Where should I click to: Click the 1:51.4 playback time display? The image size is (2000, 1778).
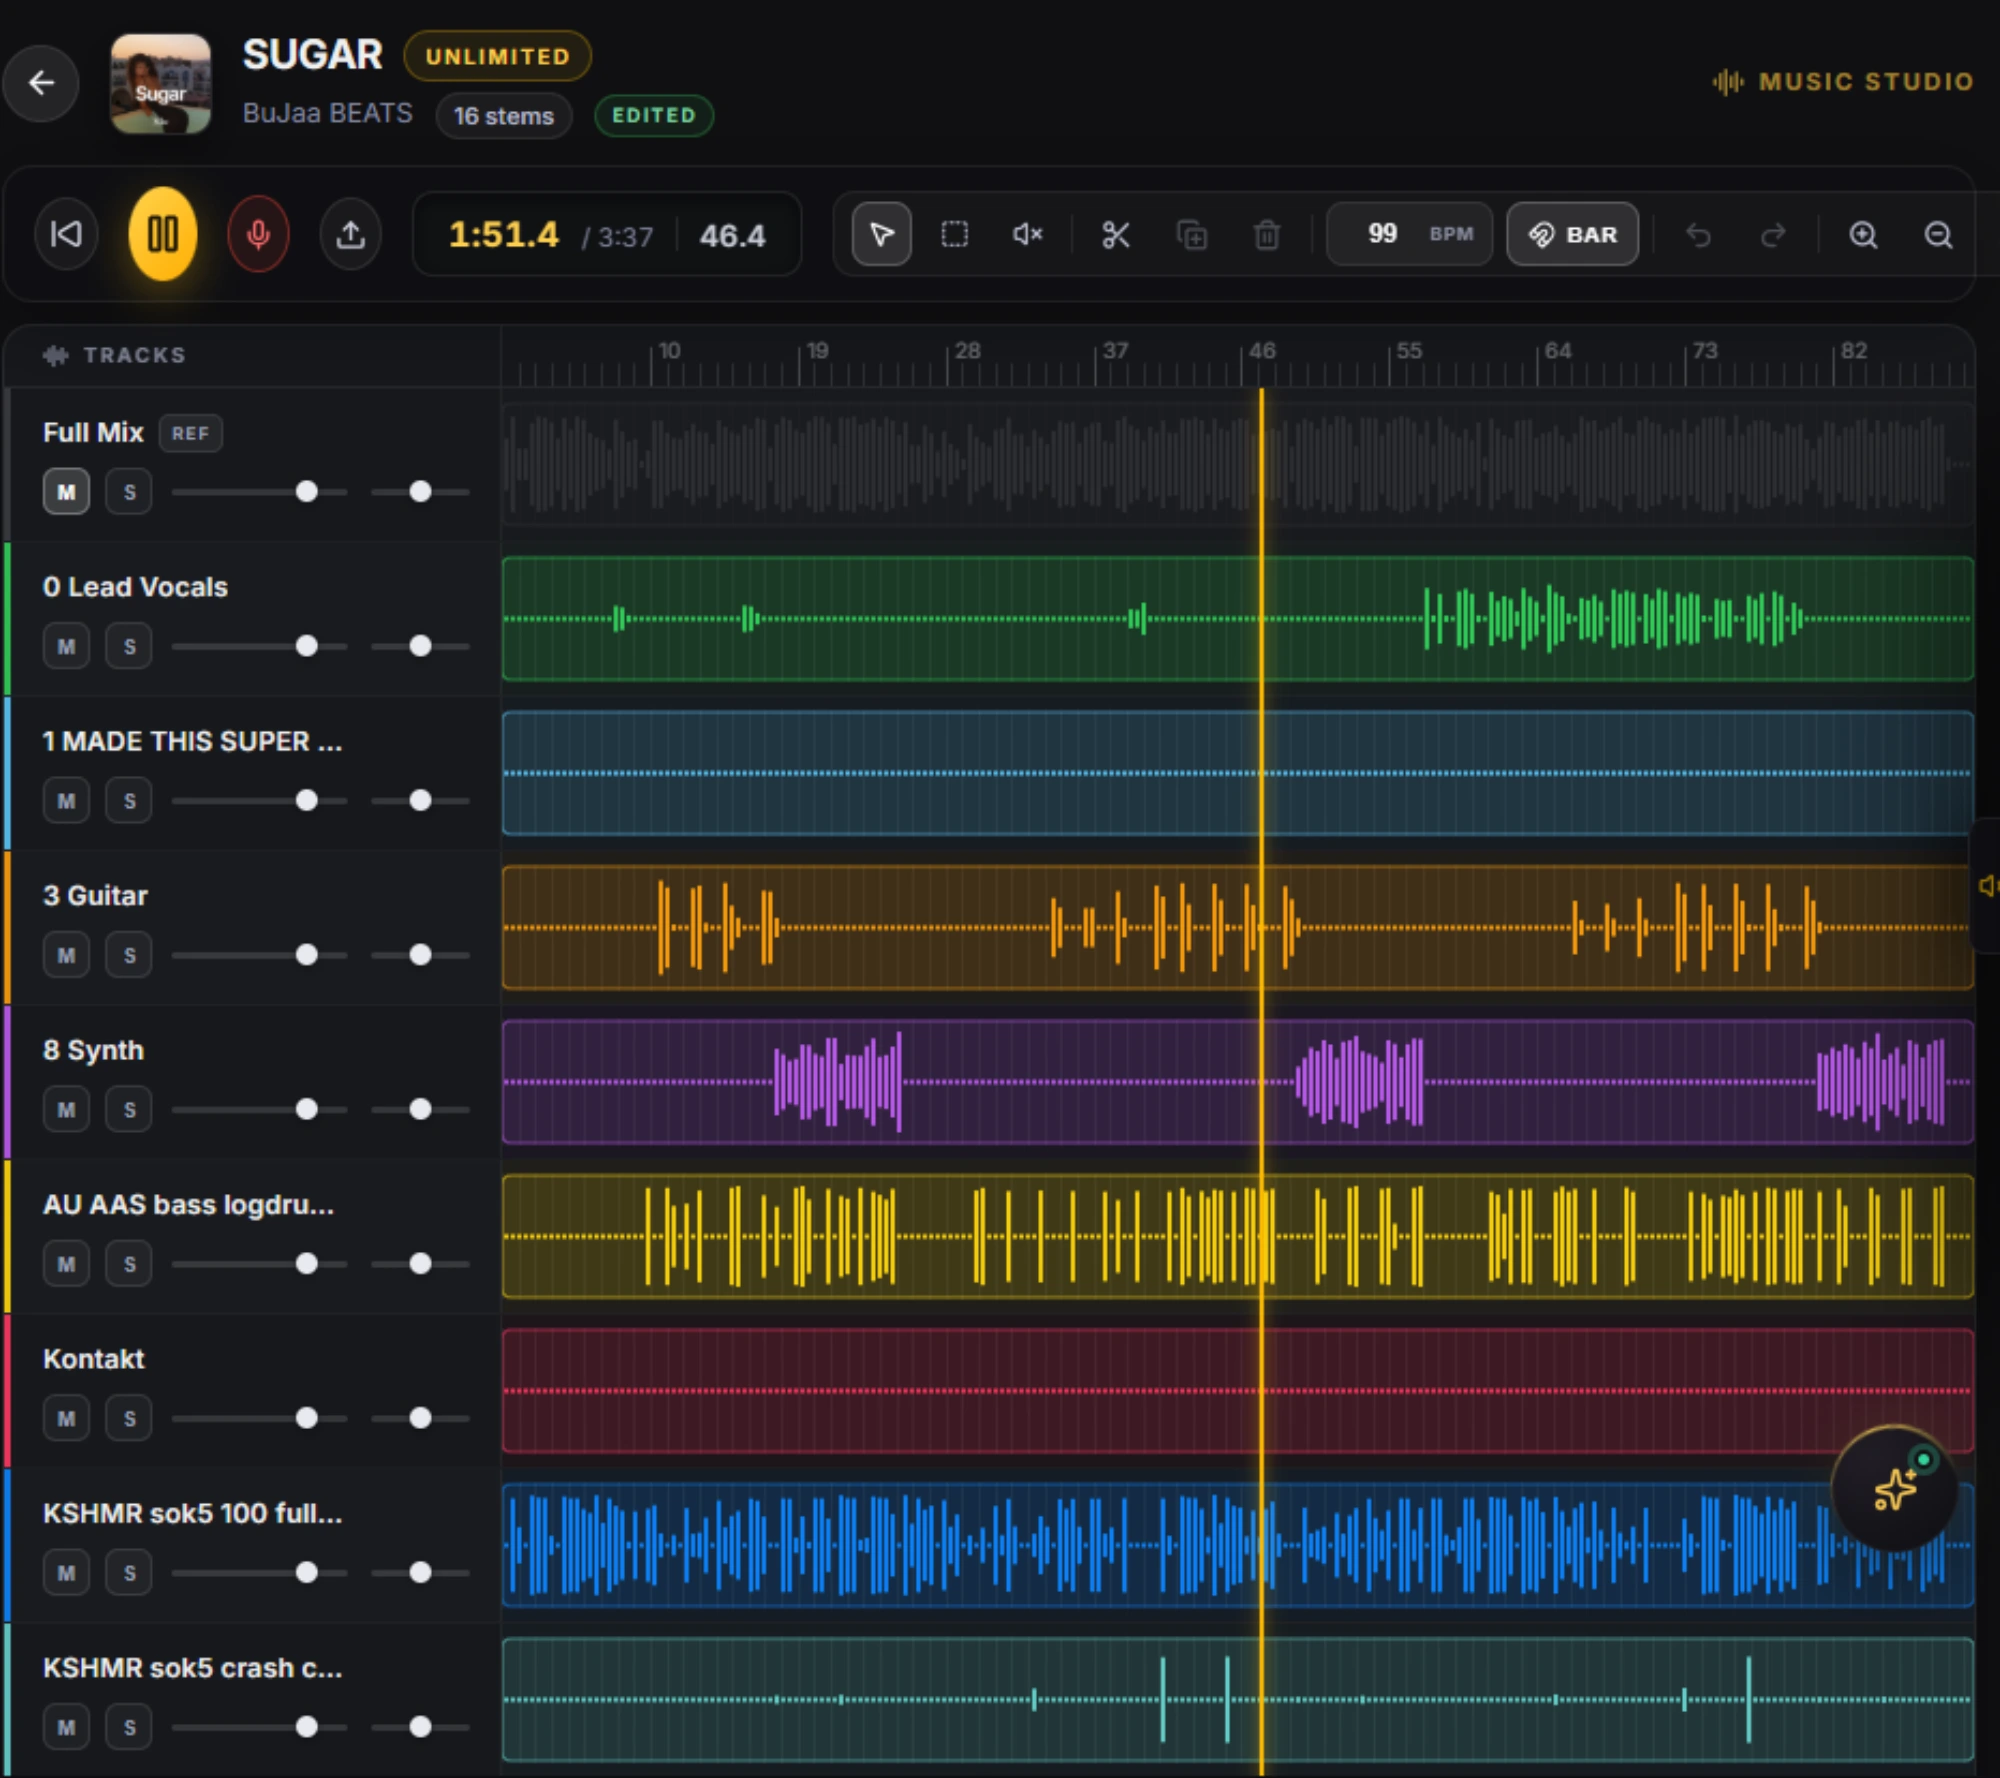503,235
